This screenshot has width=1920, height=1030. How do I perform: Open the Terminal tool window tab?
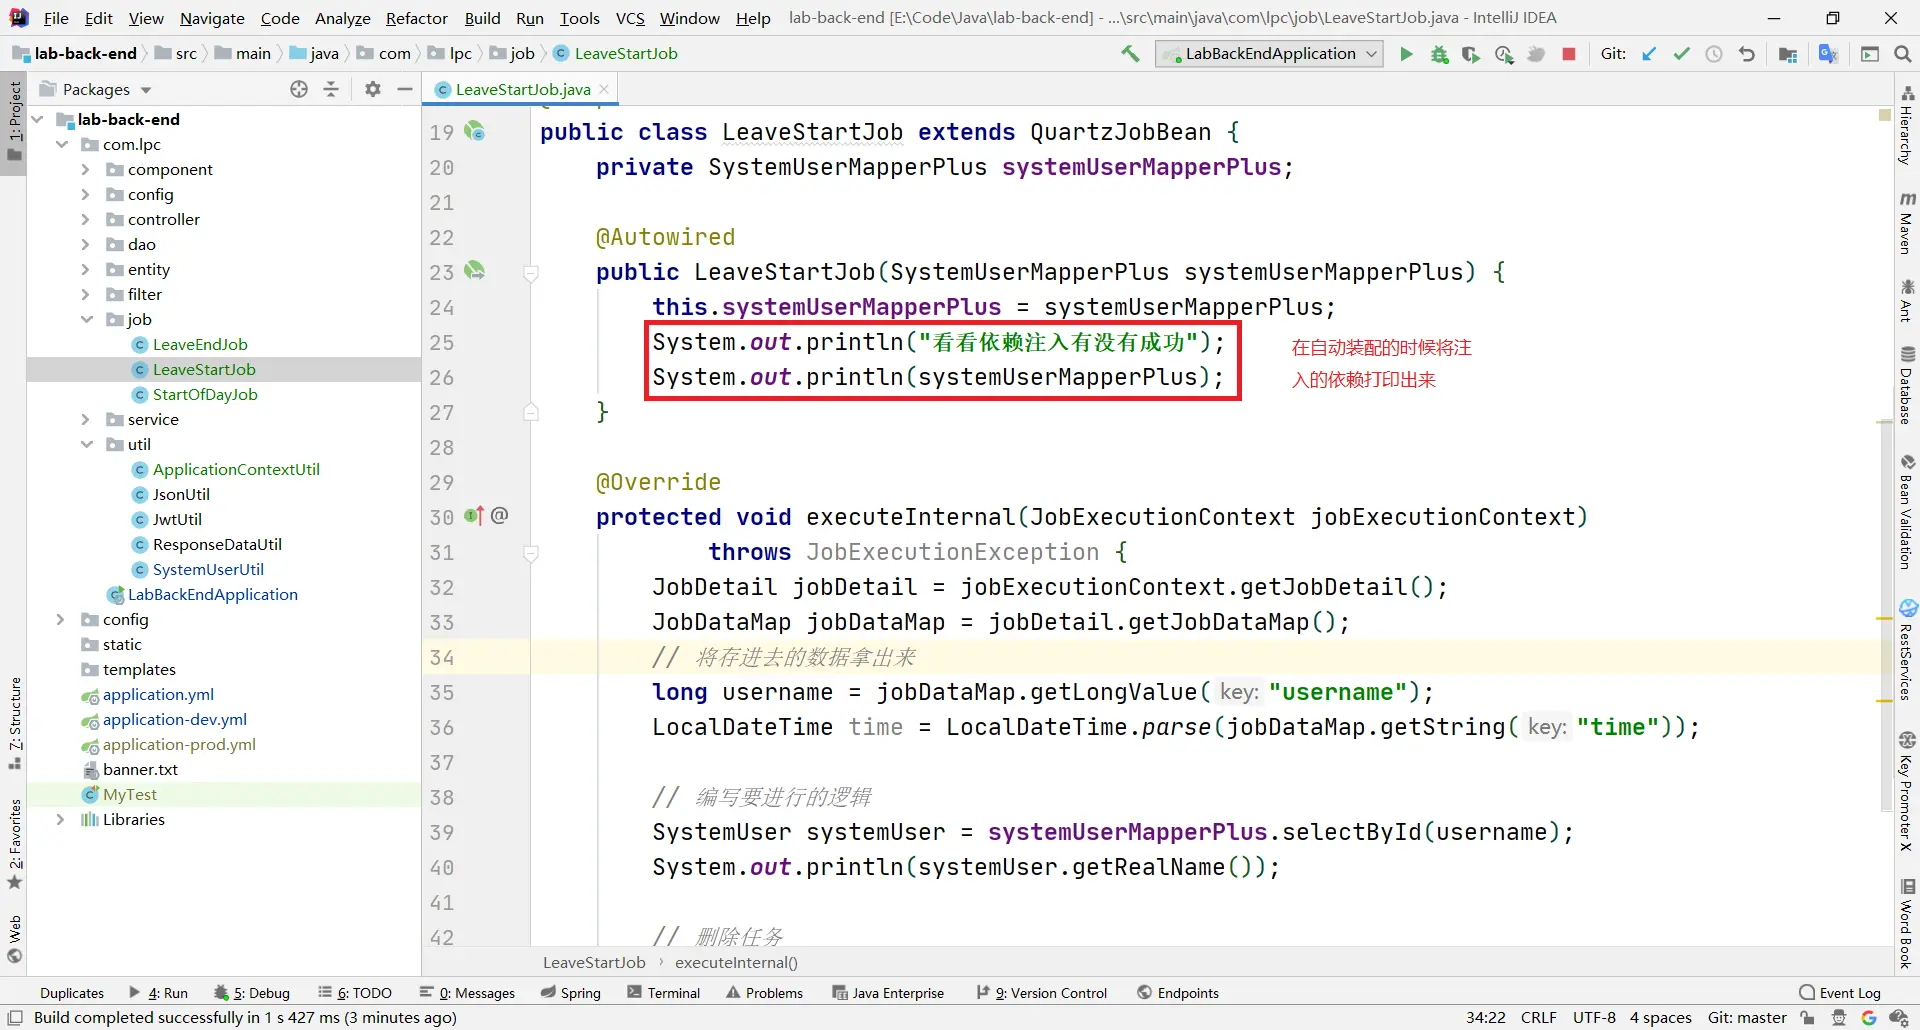[x=664, y=993]
